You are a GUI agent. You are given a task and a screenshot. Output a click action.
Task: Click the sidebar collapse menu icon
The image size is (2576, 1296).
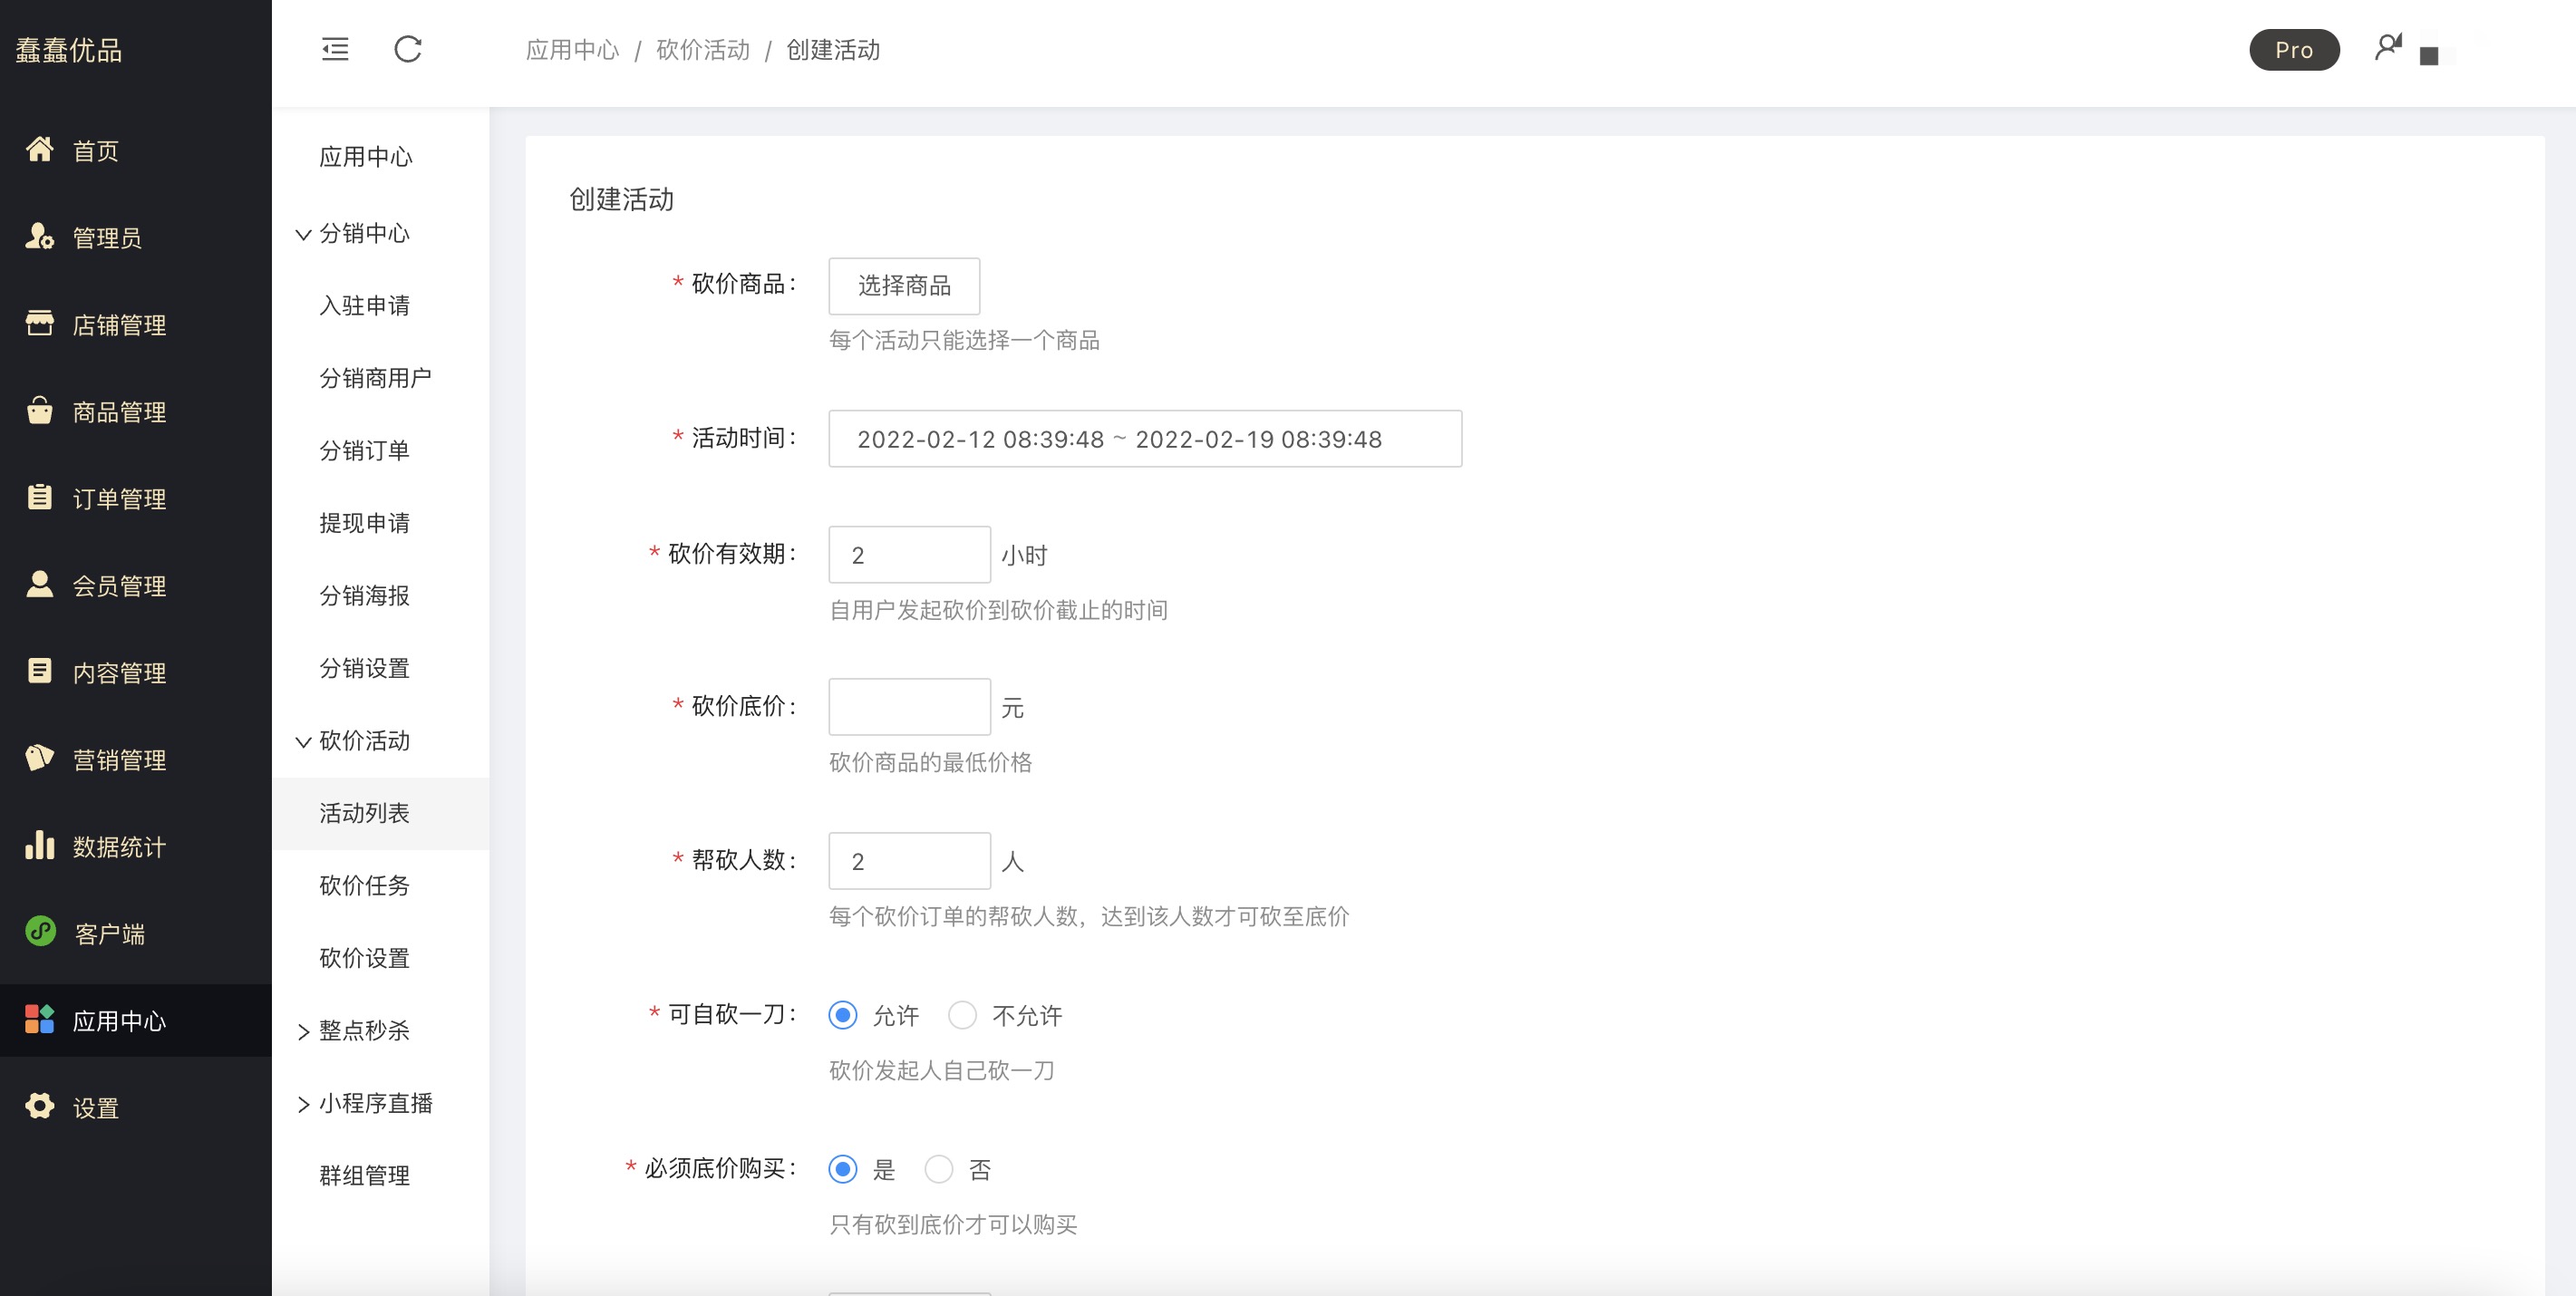pos(335,49)
